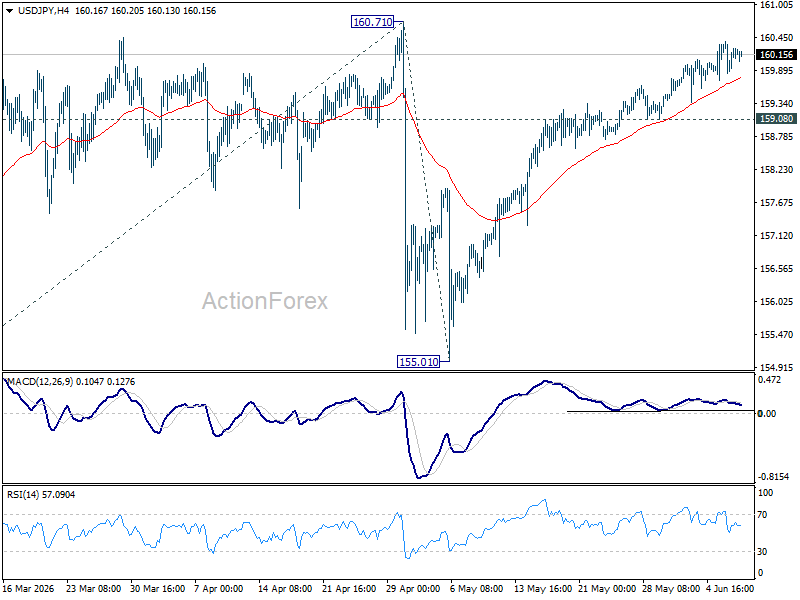This screenshot has width=800, height=600.
Task: Select the 159.895 price axis value
Action: (777, 71)
